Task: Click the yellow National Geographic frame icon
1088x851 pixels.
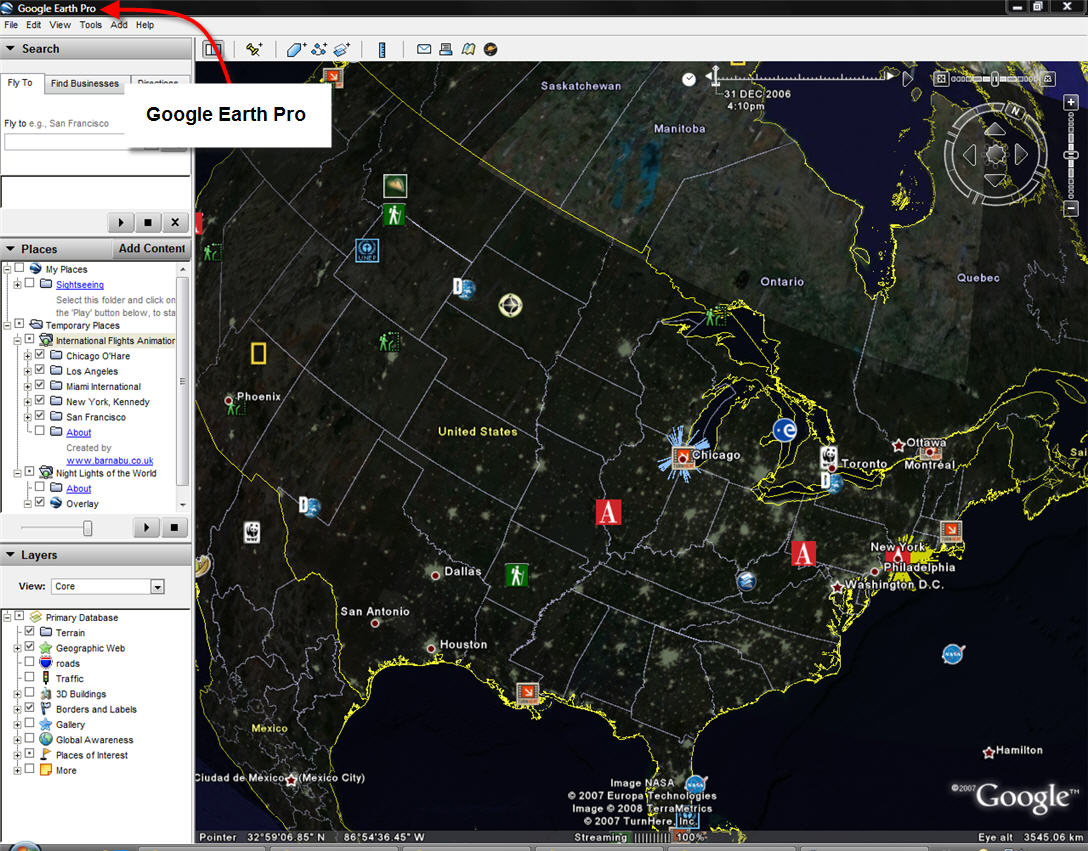Action: pos(258,353)
